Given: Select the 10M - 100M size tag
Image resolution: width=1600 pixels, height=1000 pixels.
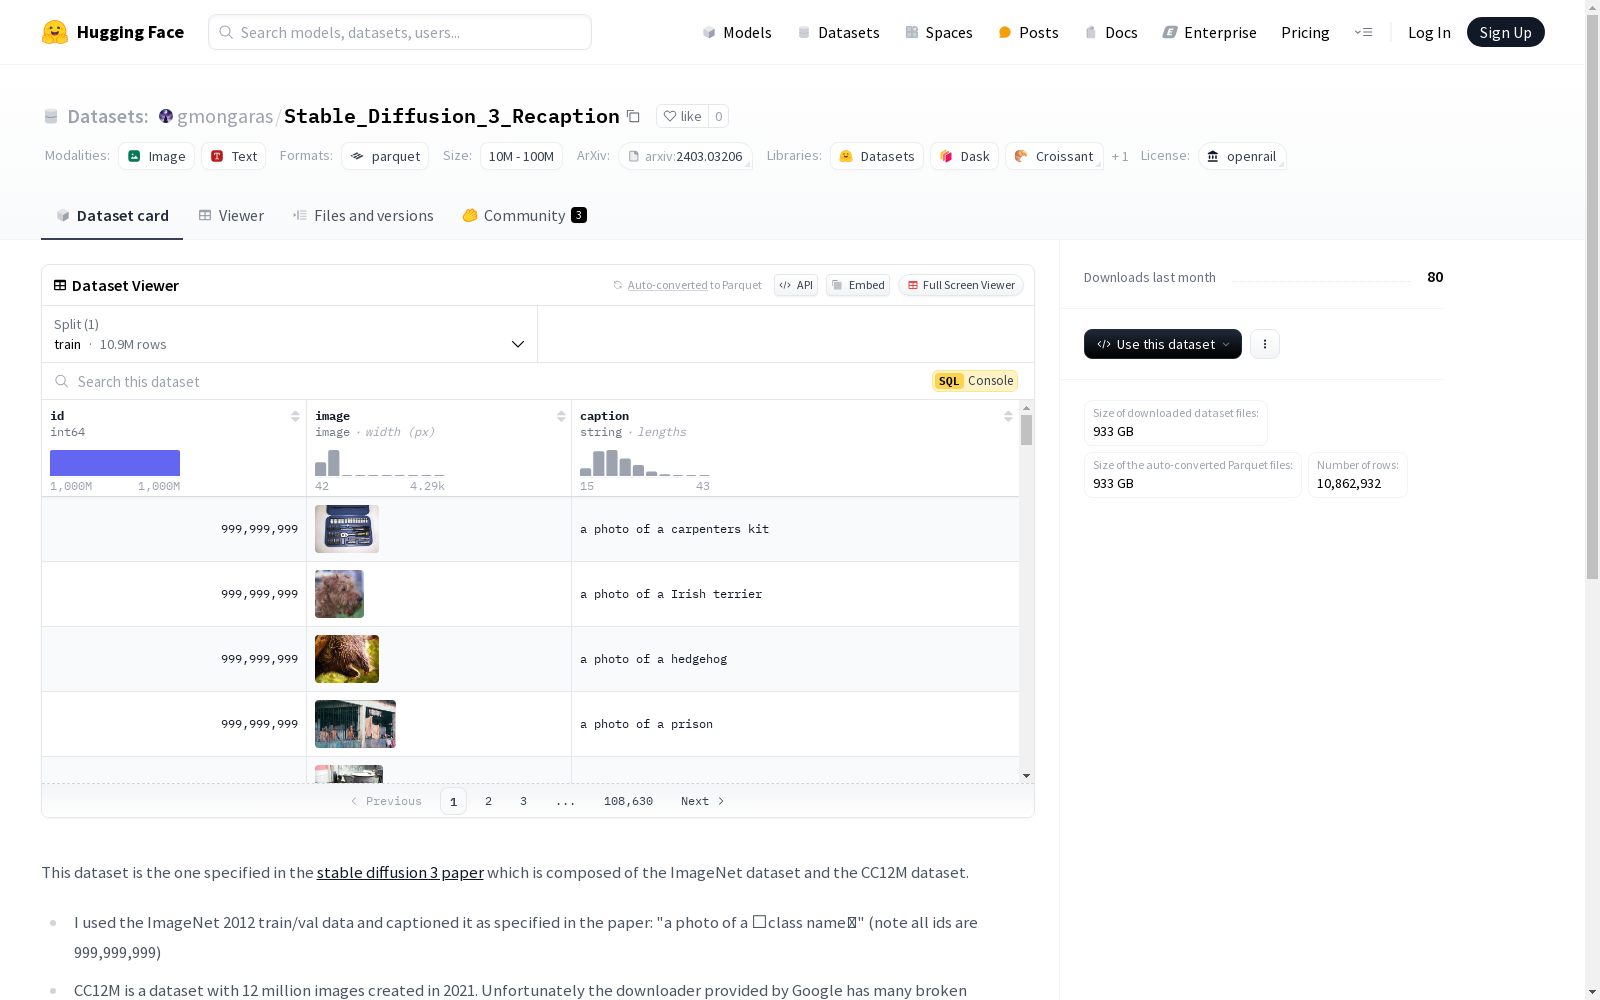Looking at the screenshot, I should coord(521,156).
